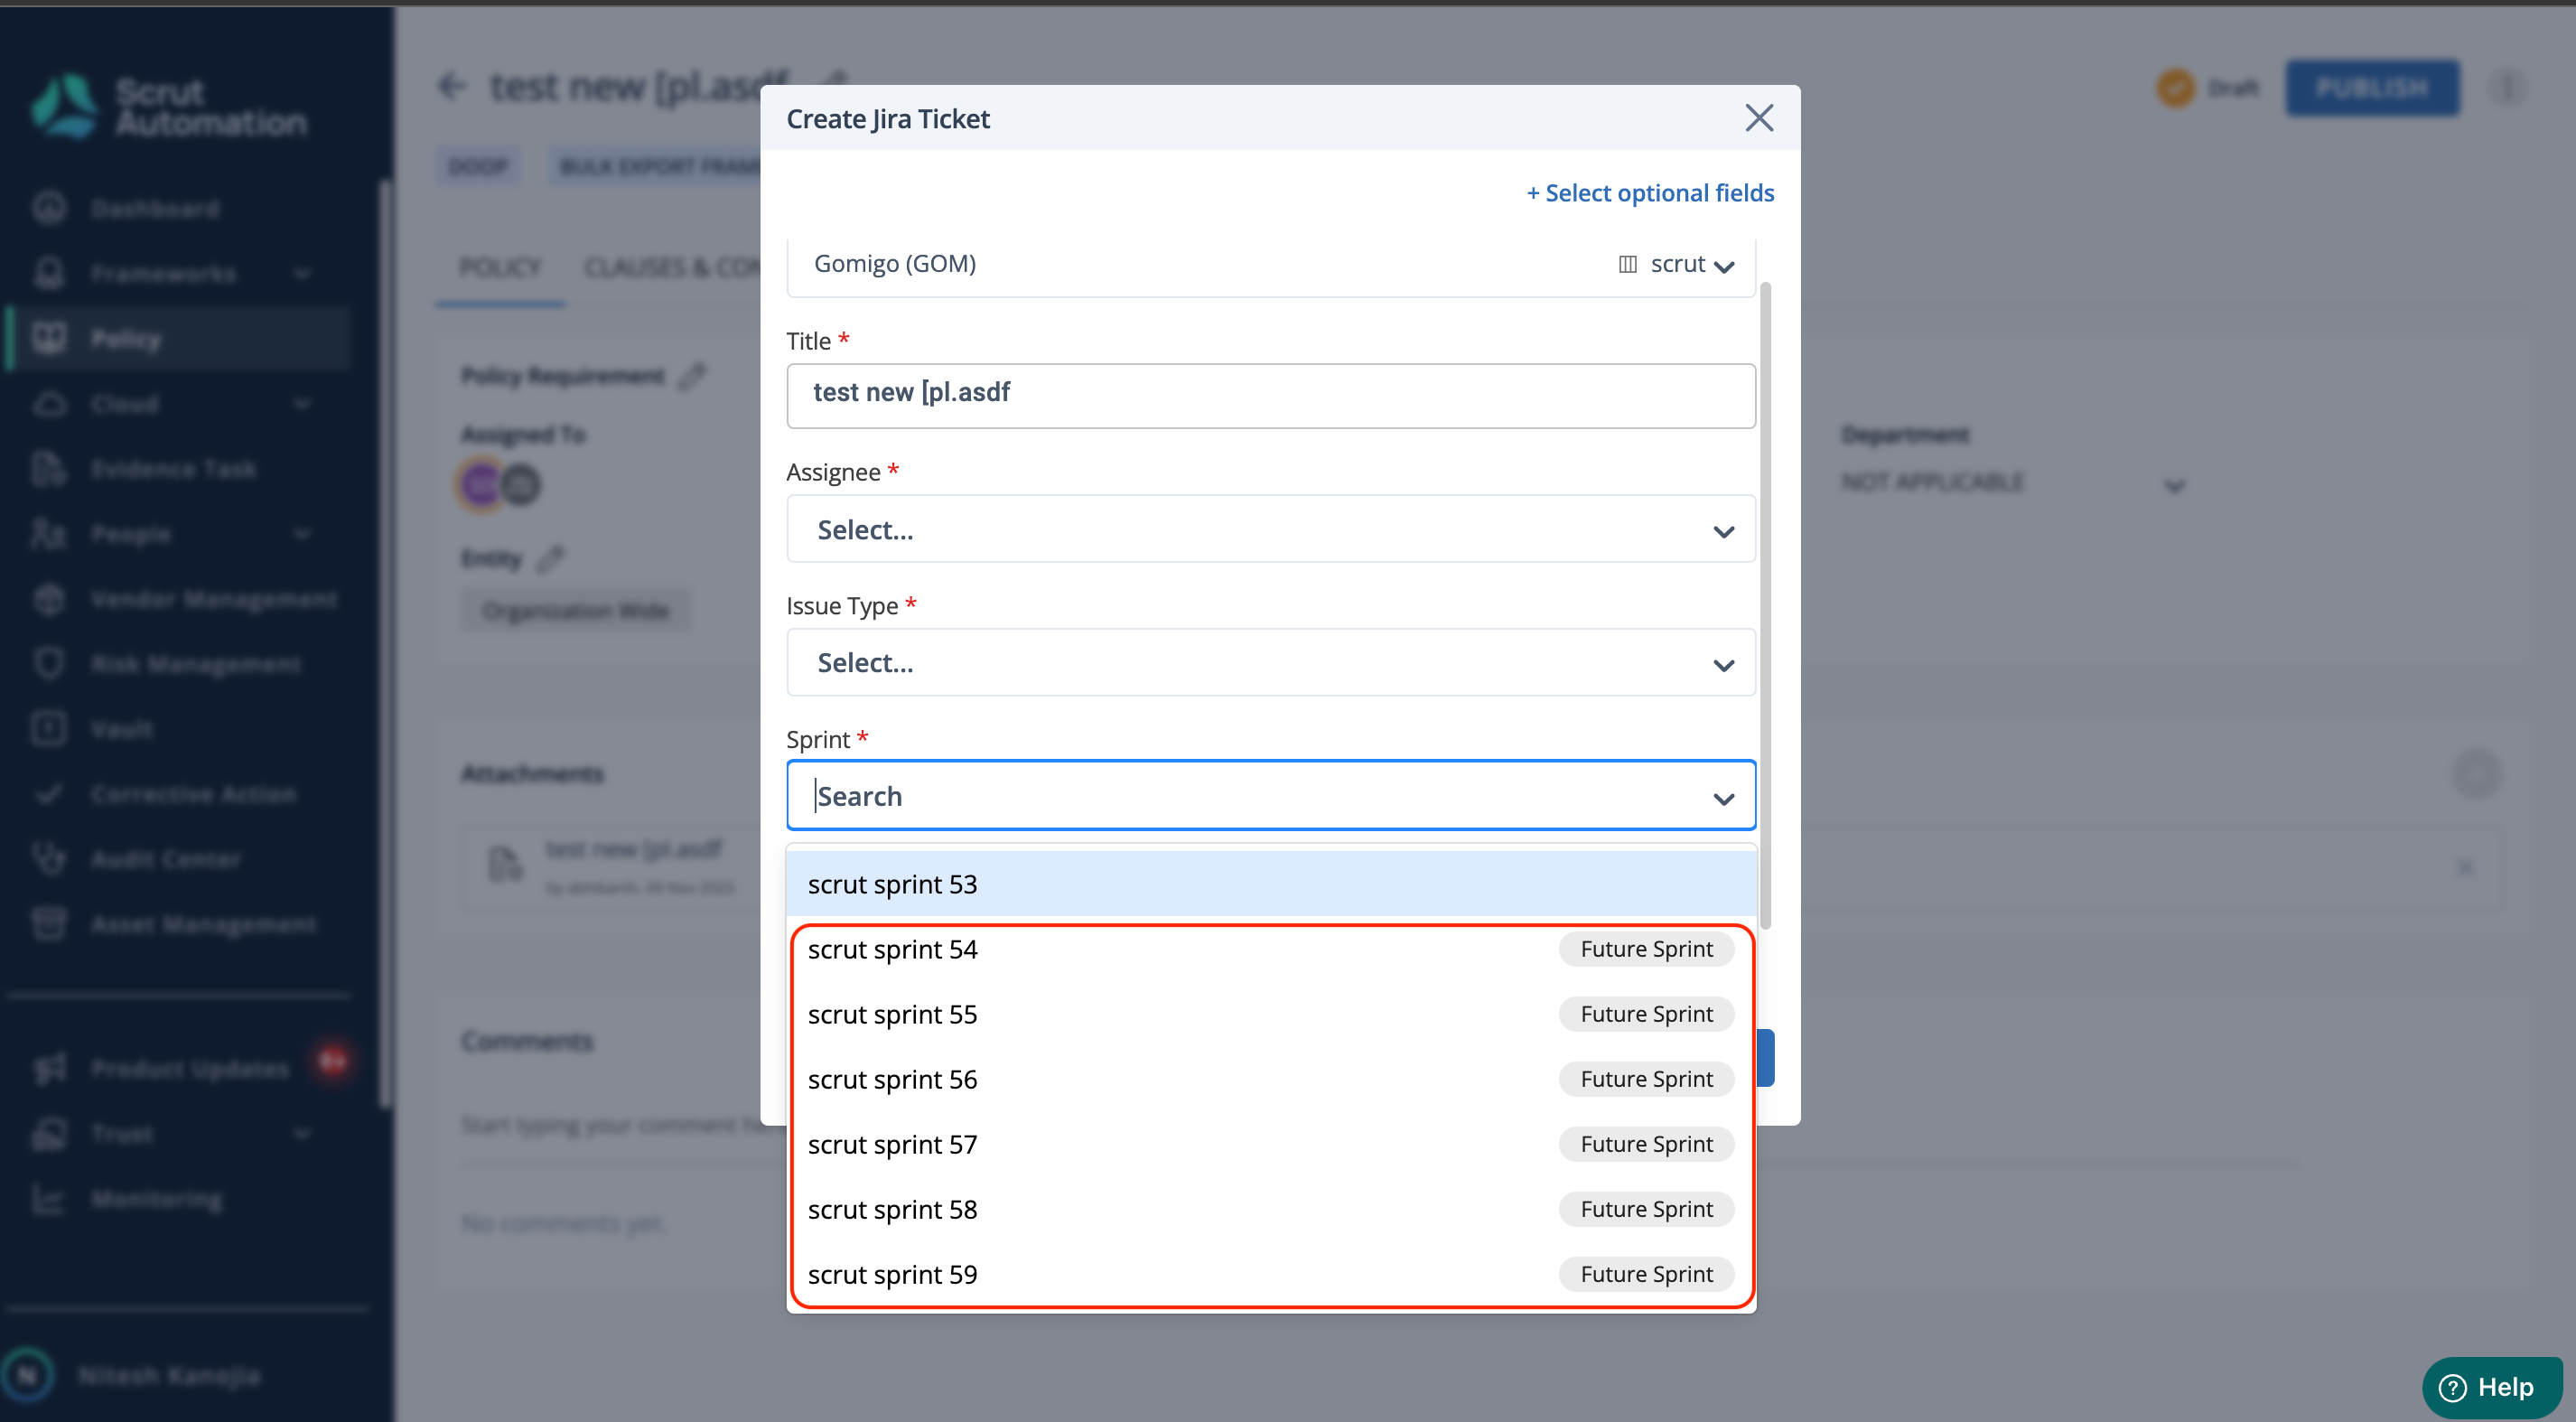Close the Create Jira Ticket dialog

click(x=1759, y=118)
